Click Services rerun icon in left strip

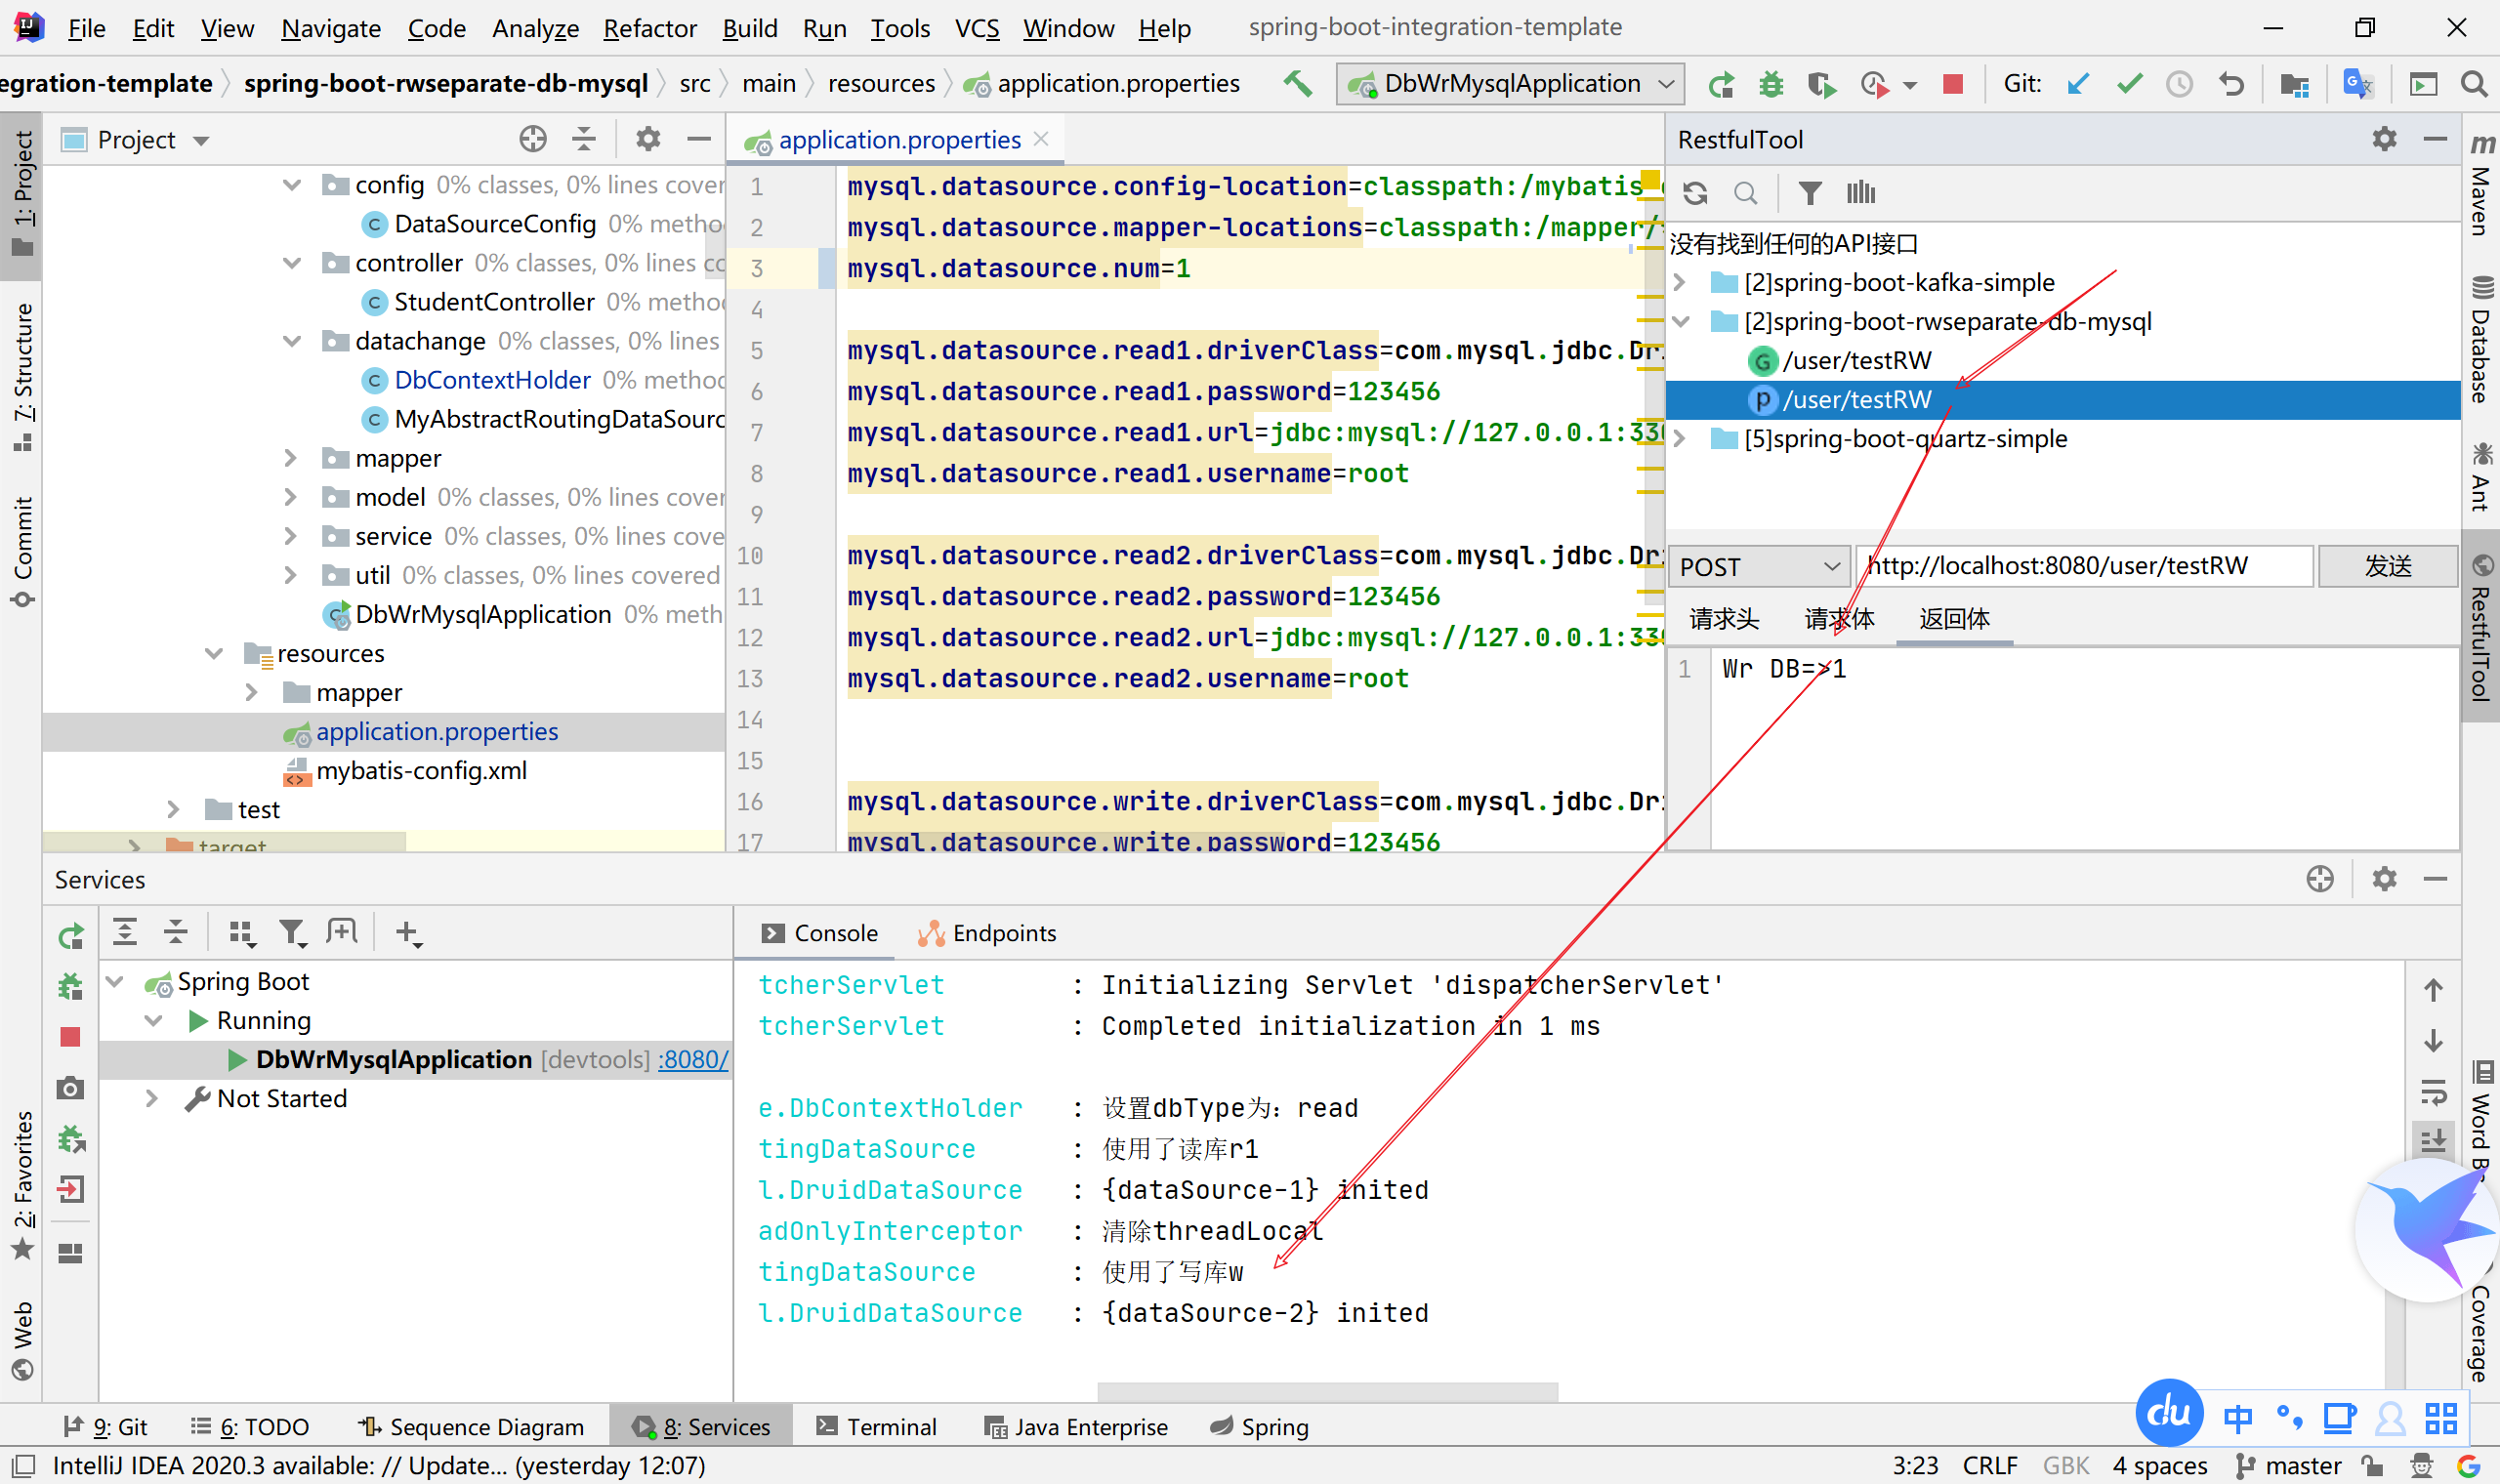(70, 936)
